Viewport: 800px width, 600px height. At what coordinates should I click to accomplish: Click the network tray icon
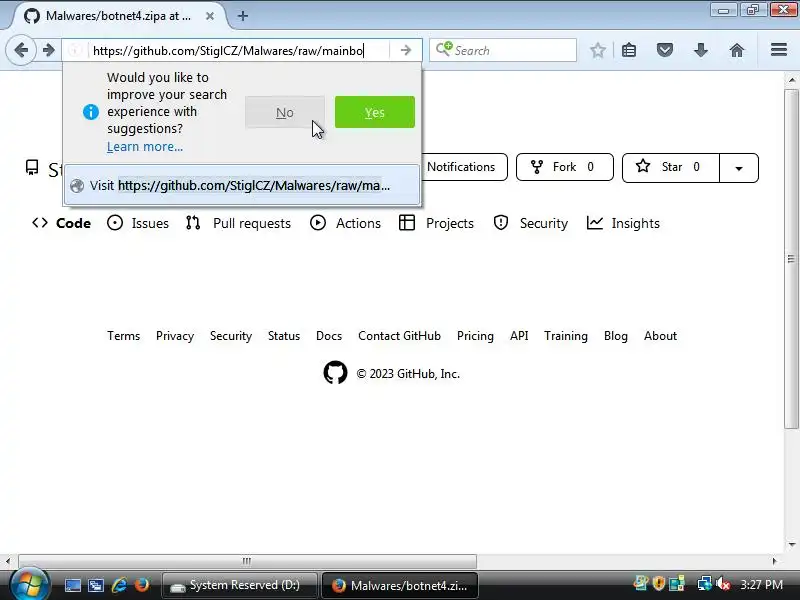[x=705, y=584]
